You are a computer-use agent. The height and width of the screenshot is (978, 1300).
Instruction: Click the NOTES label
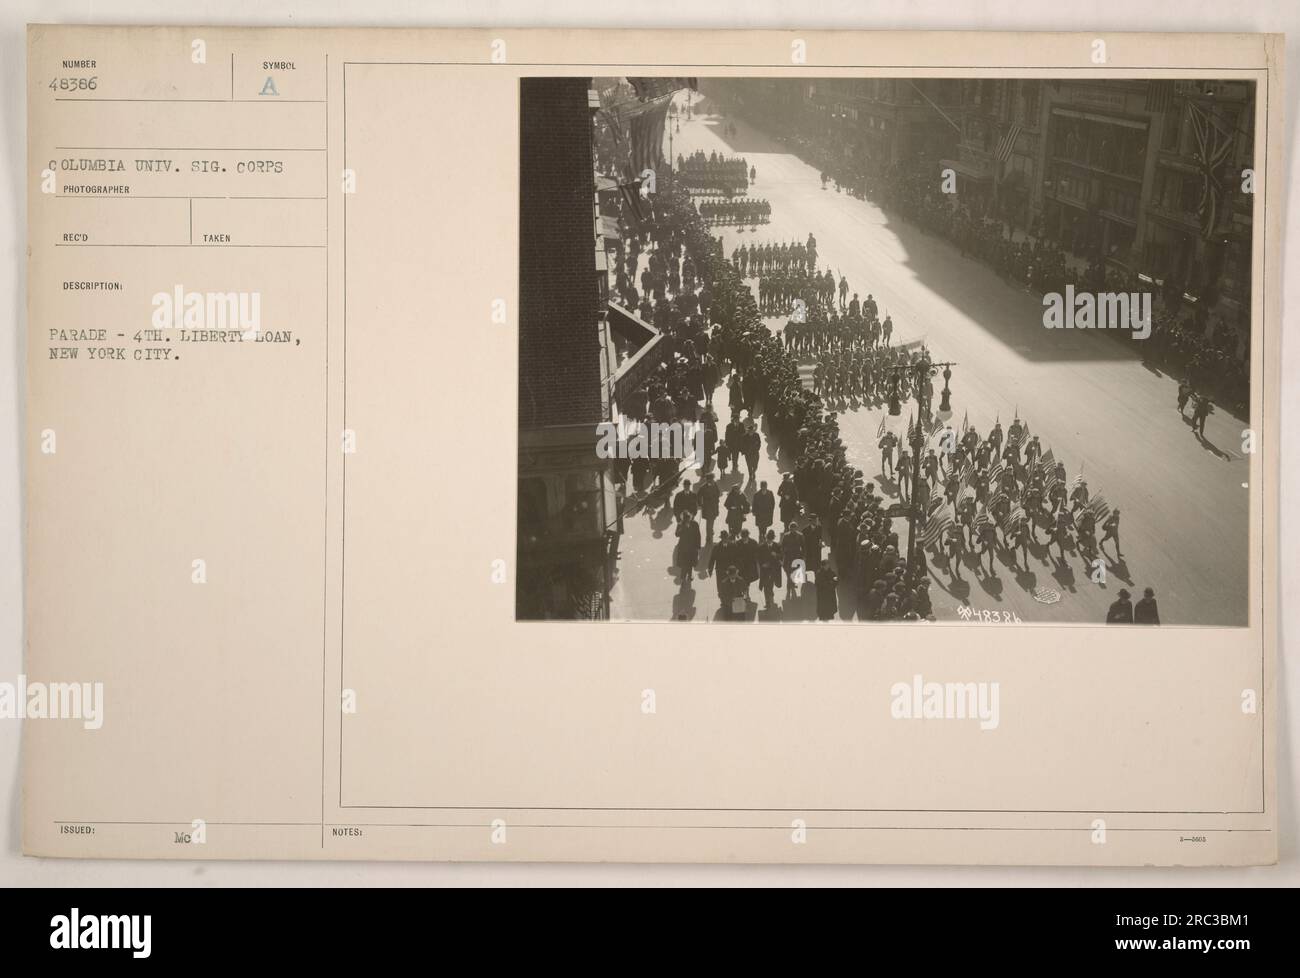[x=345, y=830]
